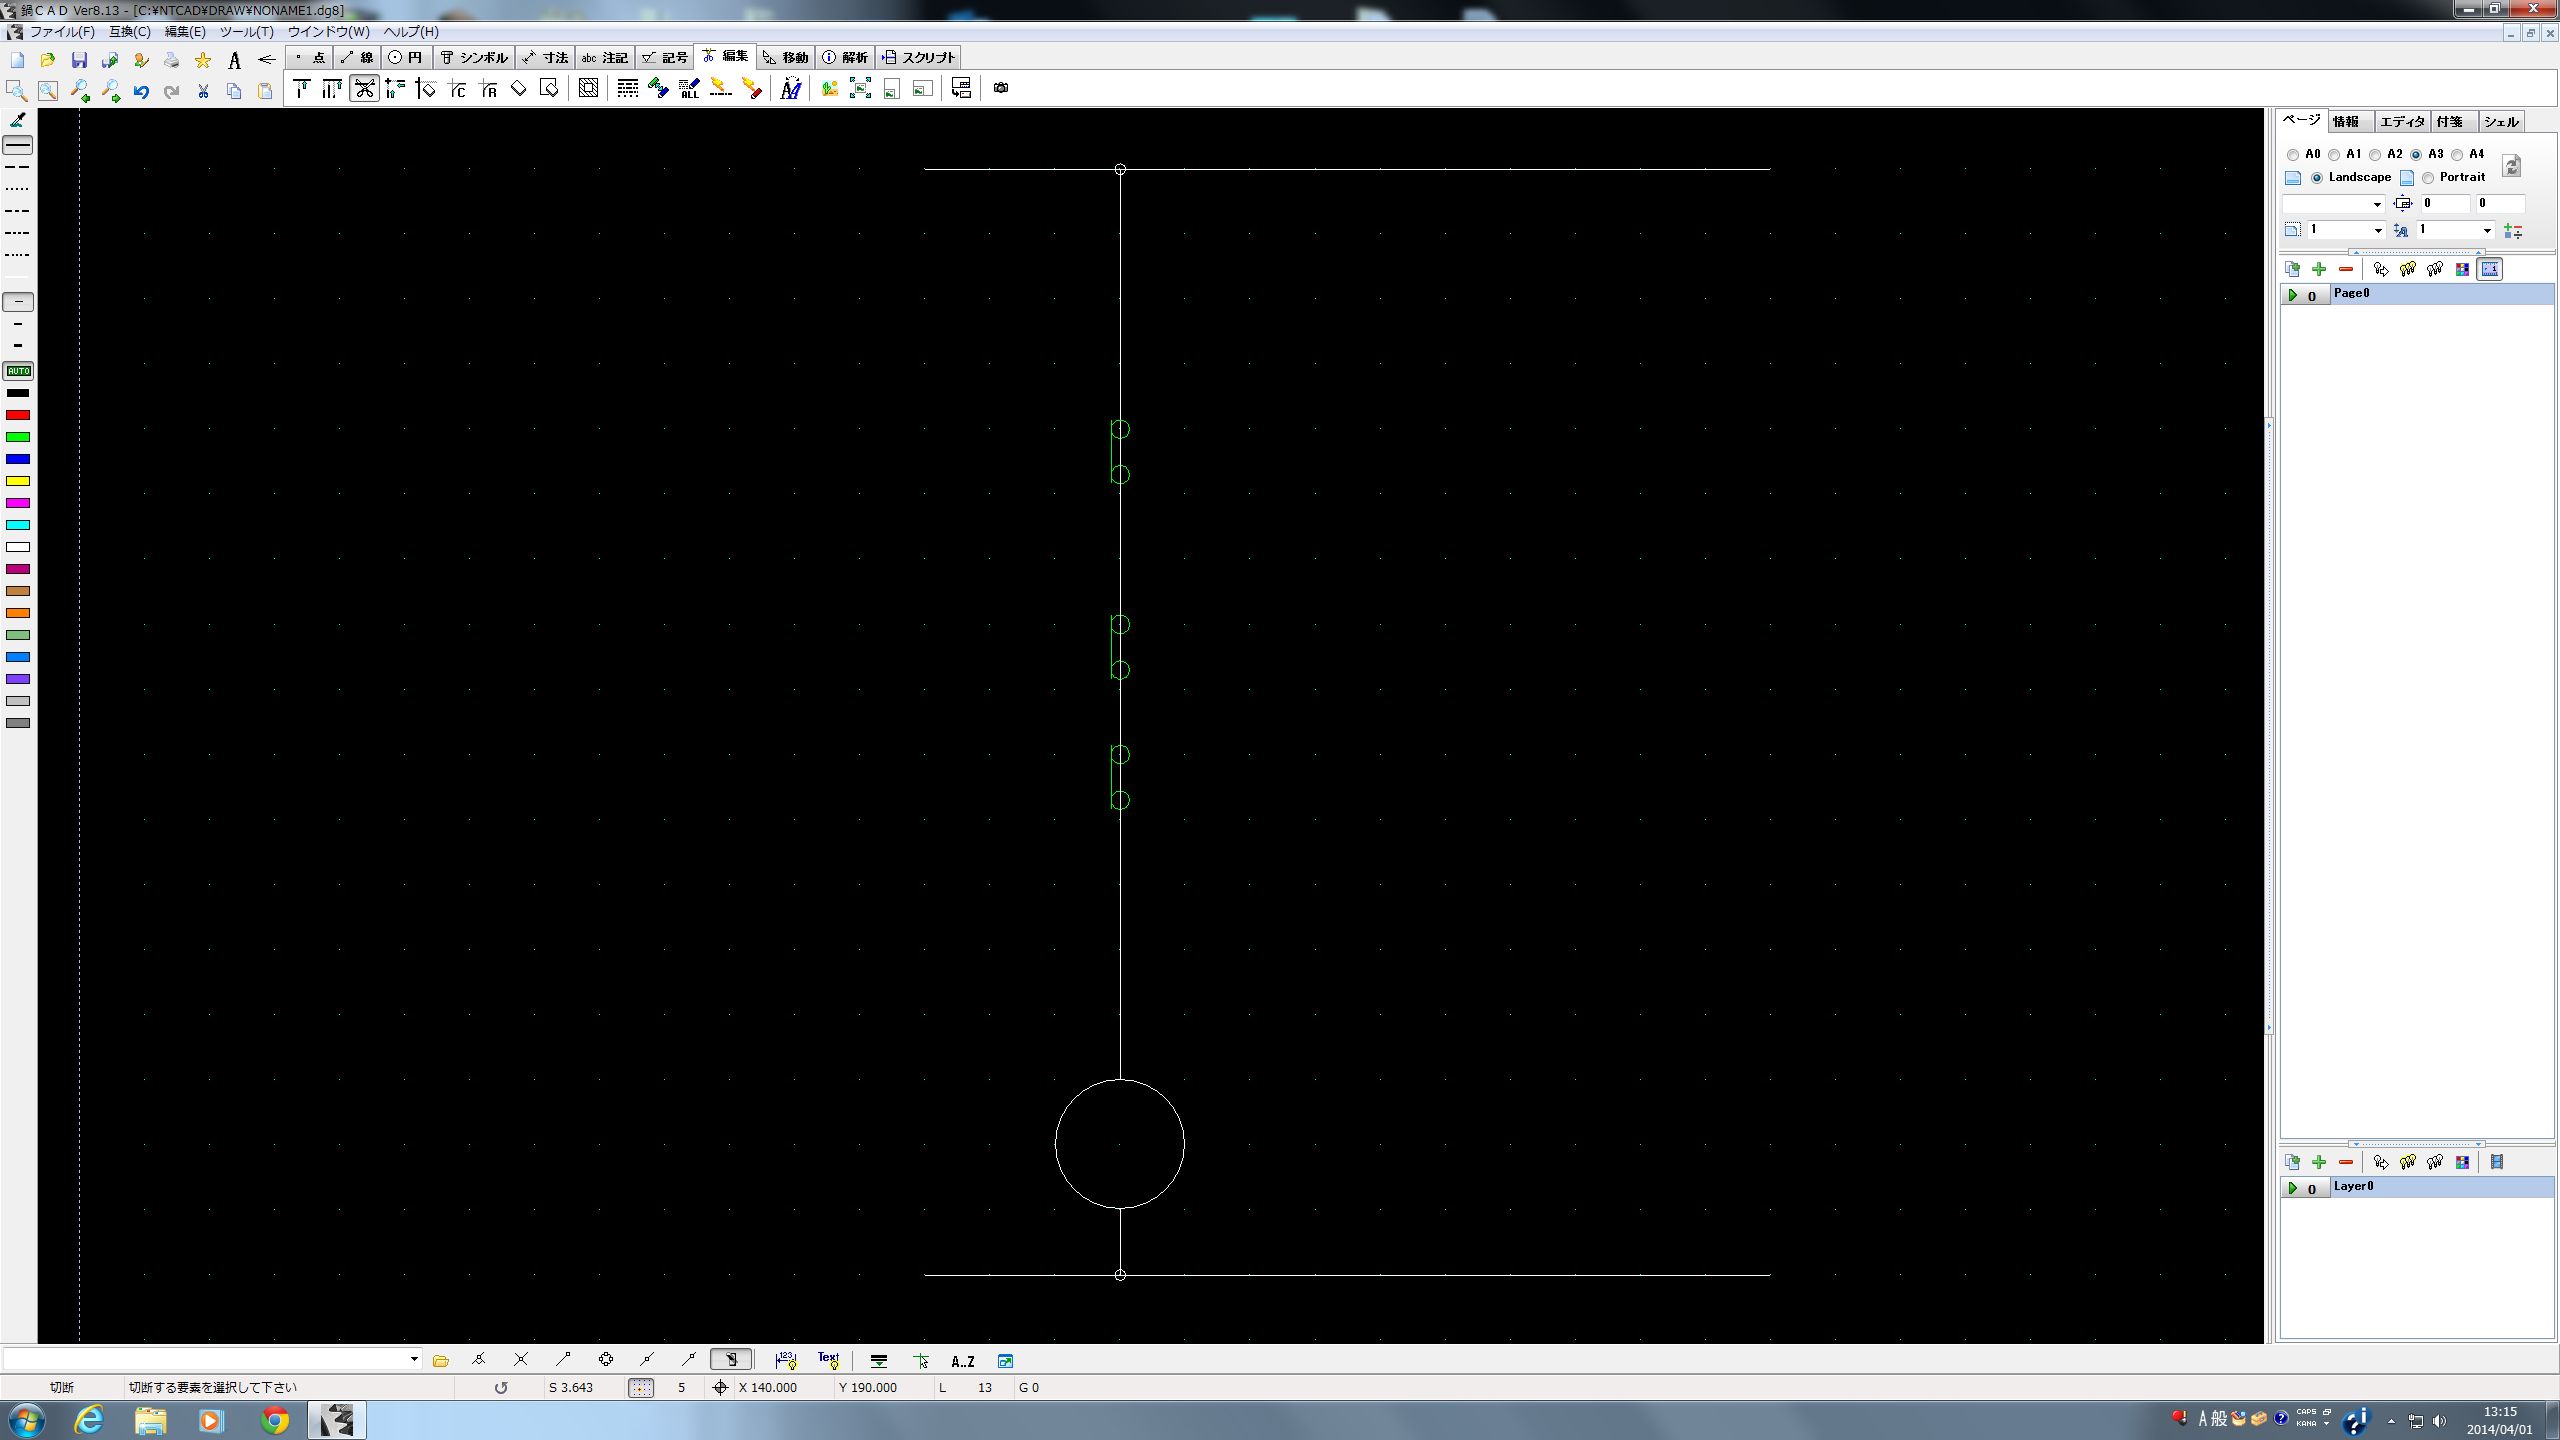The height and width of the screenshot is (1440, 2560).
Task: Select the solid line style at top
Action: pos(18,146)
